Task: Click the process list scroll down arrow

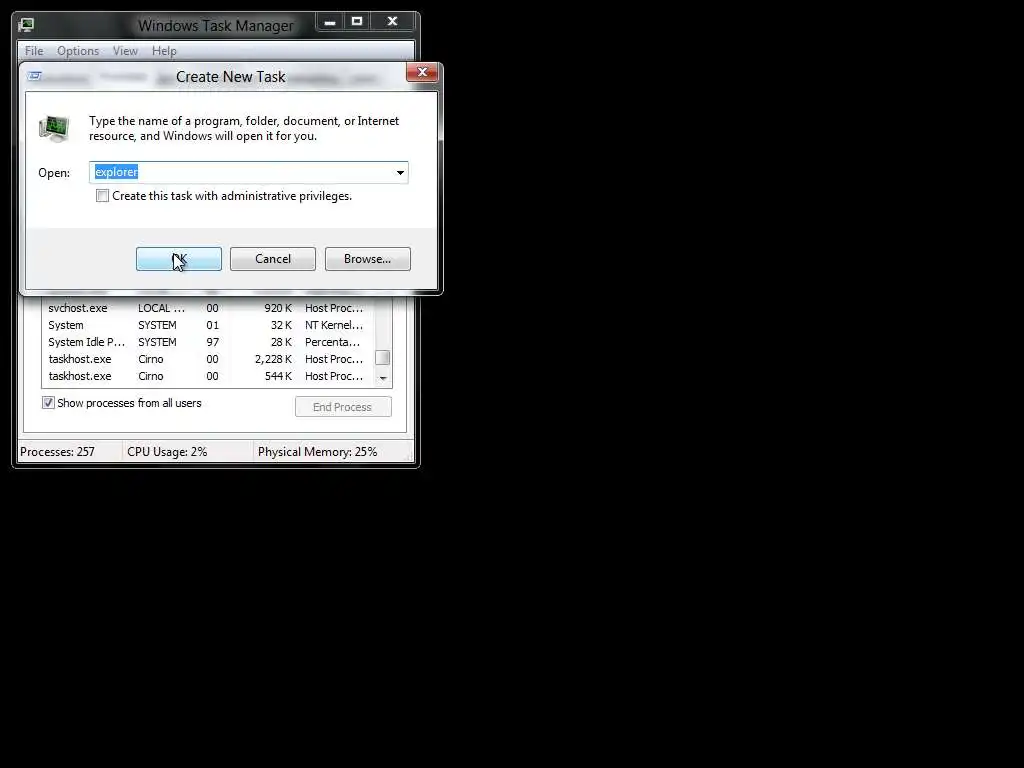Action: (383, 378)
